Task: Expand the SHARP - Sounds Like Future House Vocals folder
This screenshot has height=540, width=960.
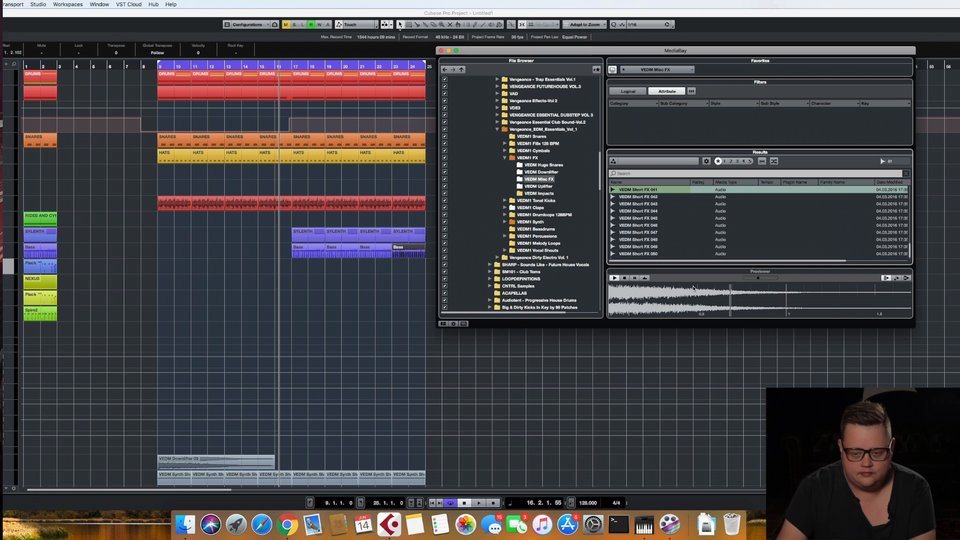Action: (x=490, y=264)
